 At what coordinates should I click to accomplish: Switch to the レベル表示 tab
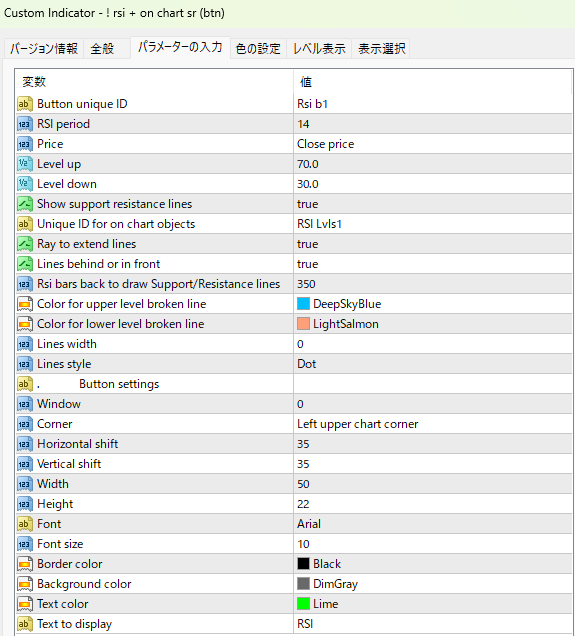(319, 49)
